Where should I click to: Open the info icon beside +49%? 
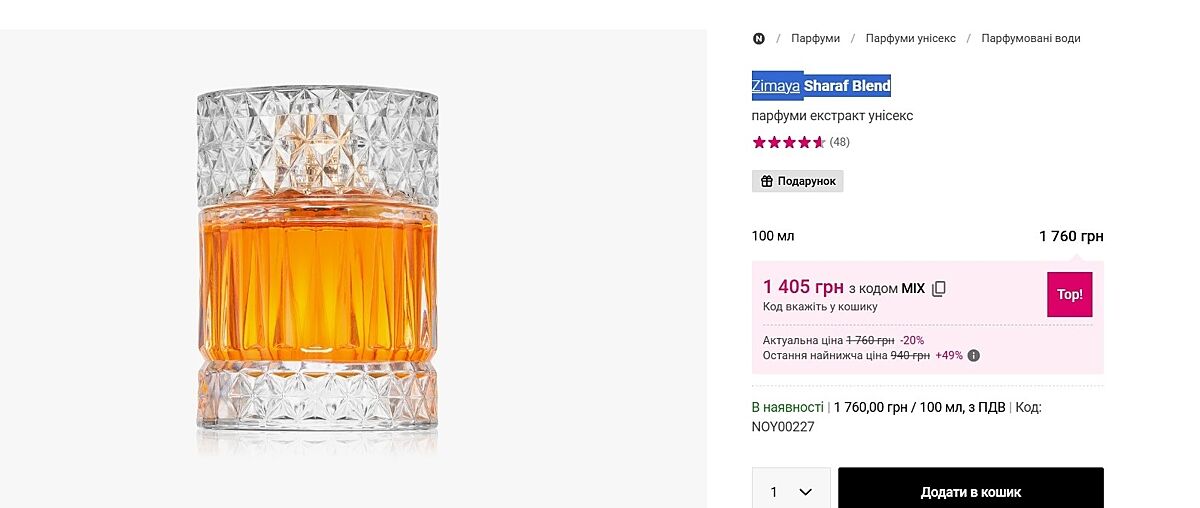point(974,355)
